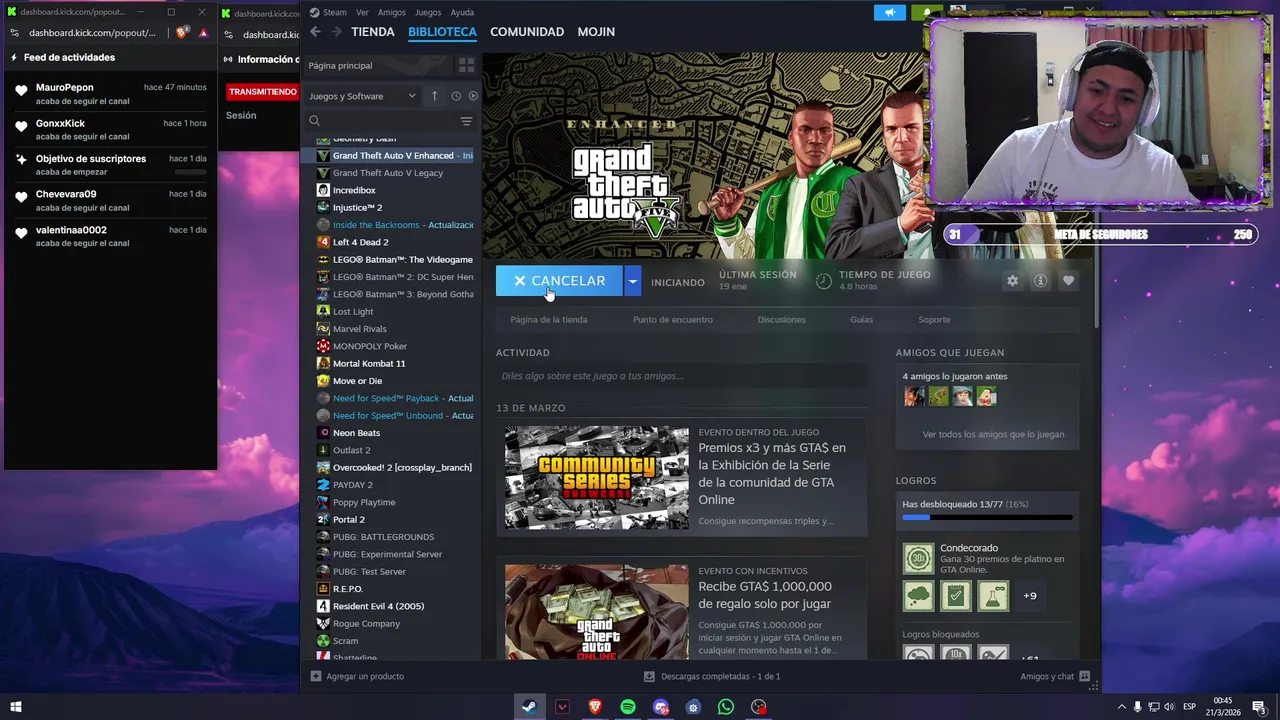The image size is (1280, 720).
Task: Open the Soporte link
Action: pyautogui.click(x=934, y=320)
